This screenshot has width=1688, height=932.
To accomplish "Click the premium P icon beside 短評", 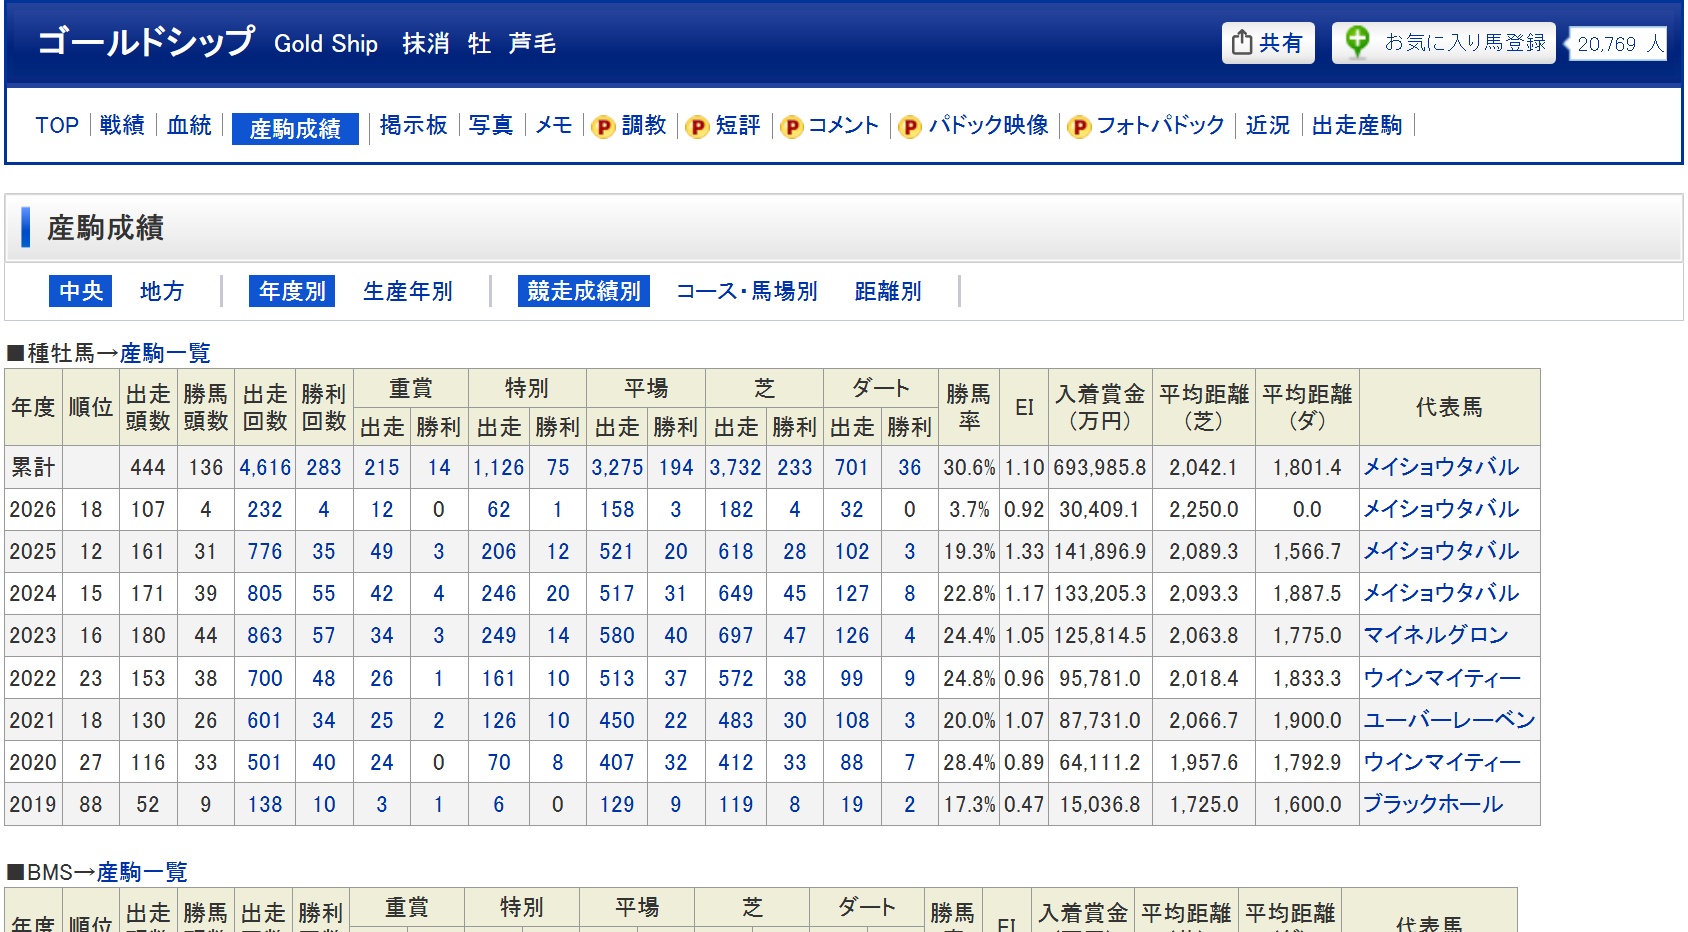I will (697, 127).
